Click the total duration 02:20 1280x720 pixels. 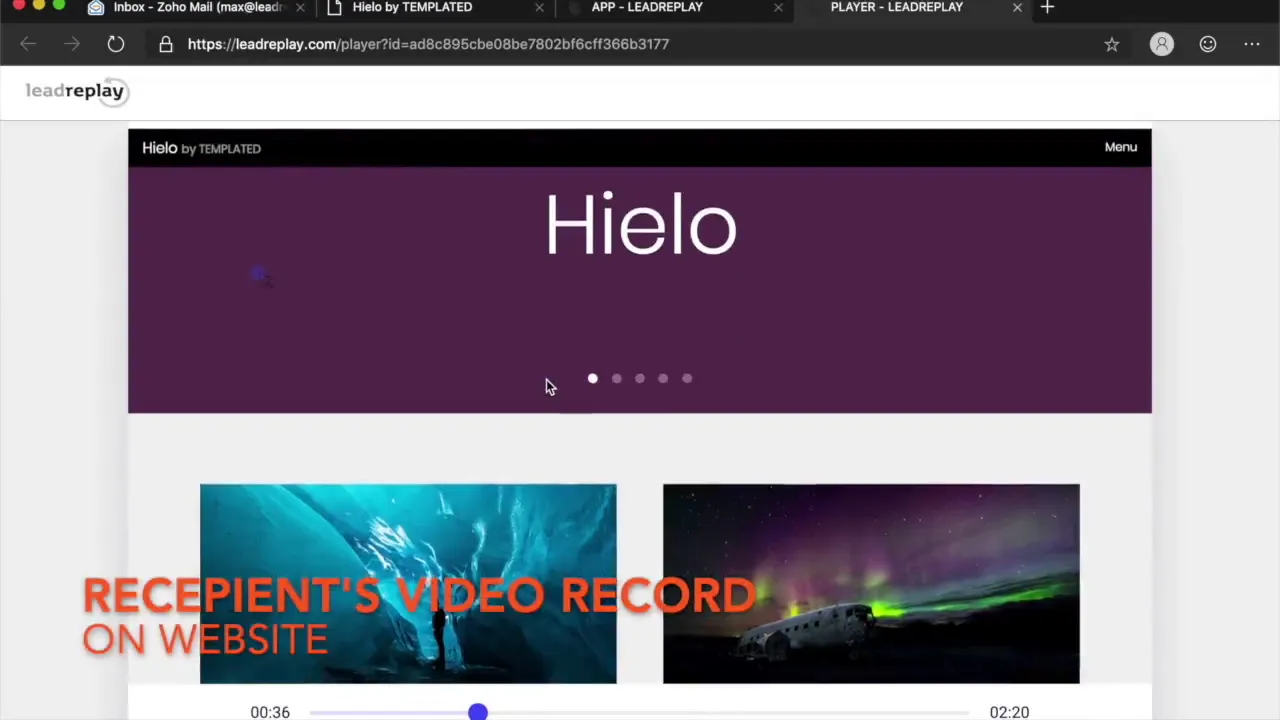point(1009,712)
